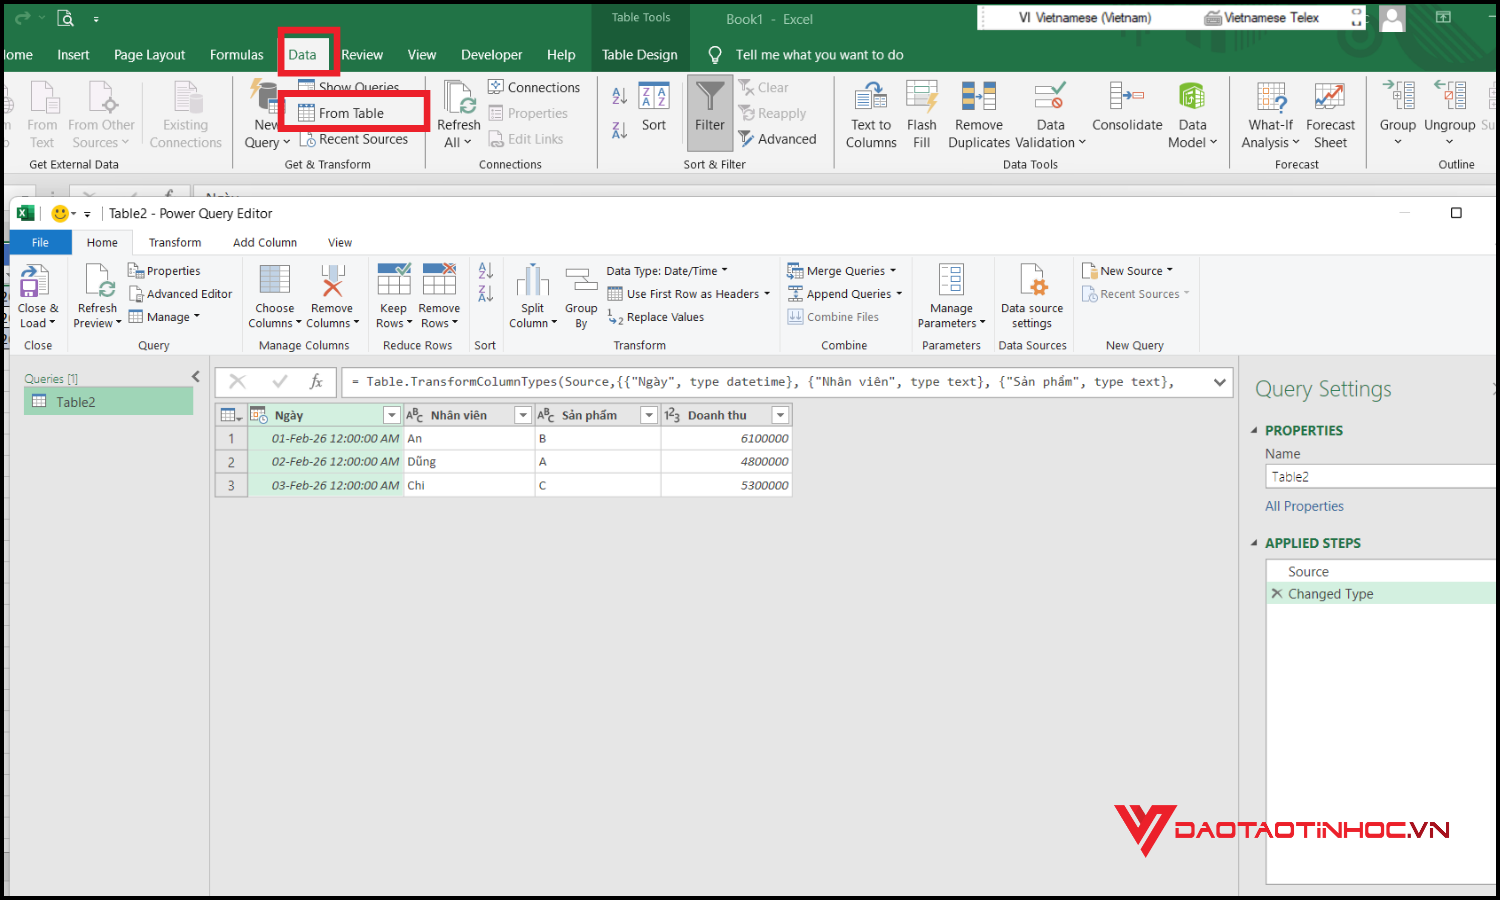Select Remove Duplicates in the Data ribbon
The image size is (1500, 900).
(978, 113)
